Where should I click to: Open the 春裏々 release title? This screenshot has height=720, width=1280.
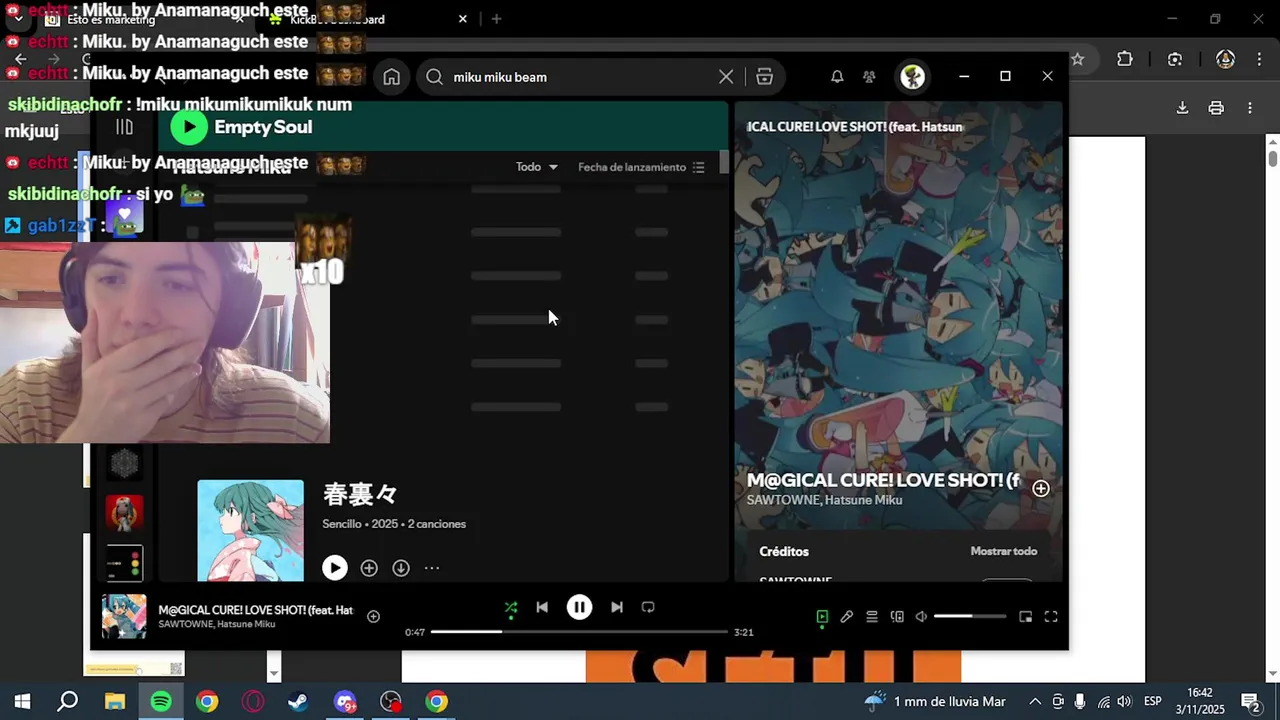[360, 494]
